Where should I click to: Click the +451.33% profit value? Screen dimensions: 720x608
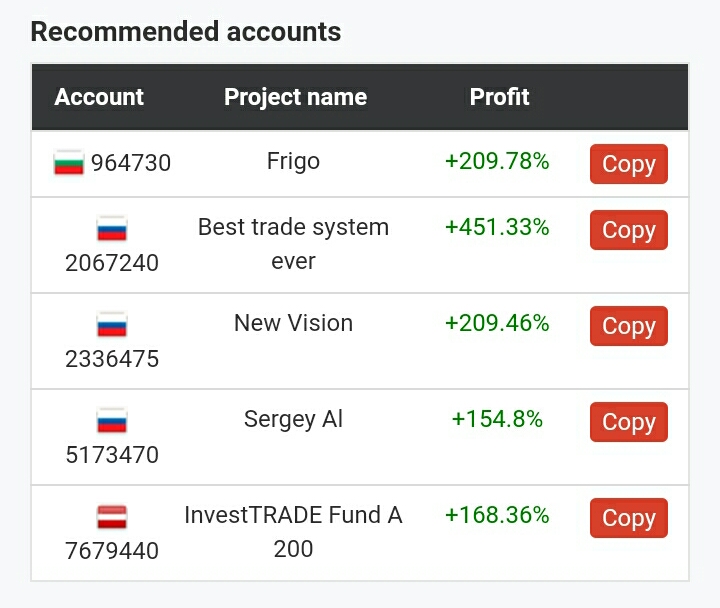coord(497,227)
